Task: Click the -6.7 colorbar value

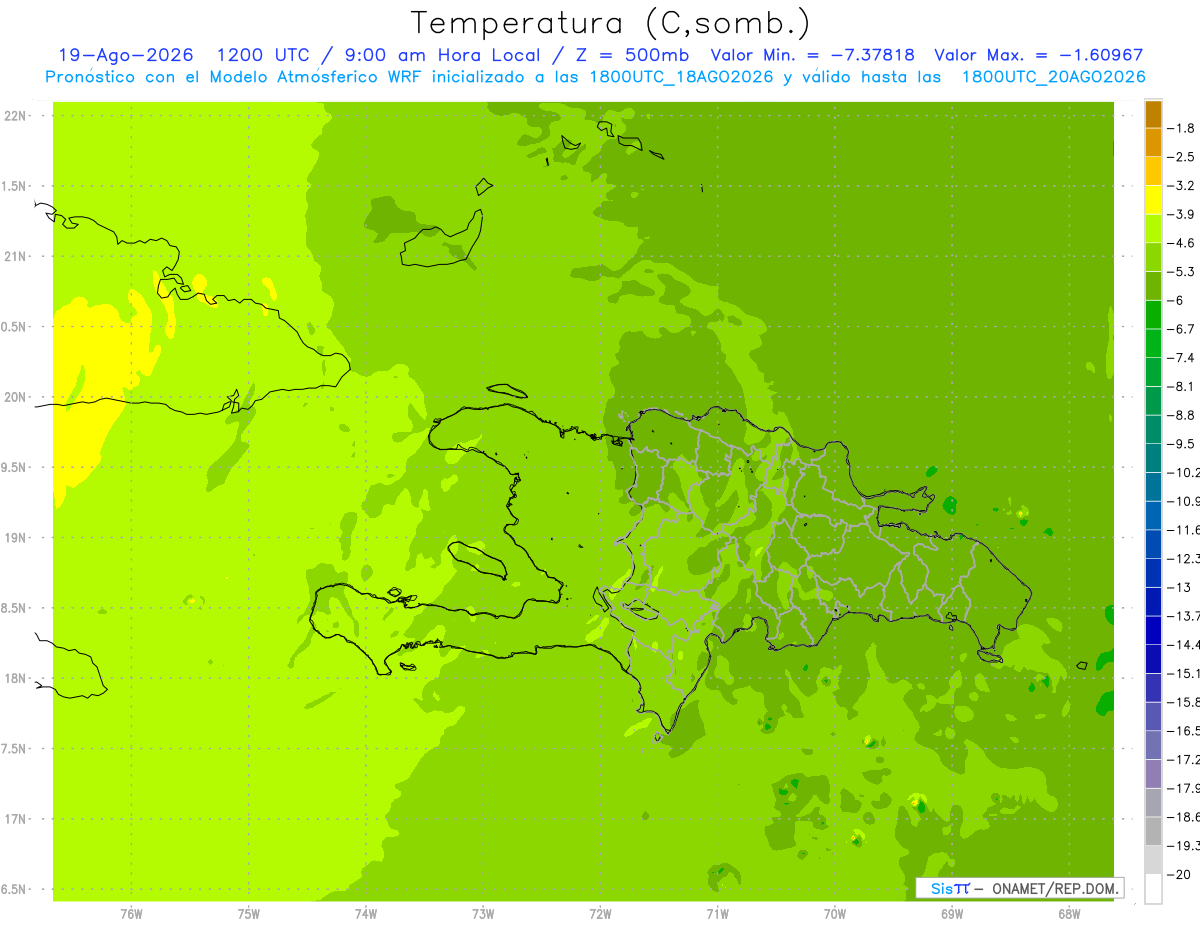Action: tap(1183, 329)
